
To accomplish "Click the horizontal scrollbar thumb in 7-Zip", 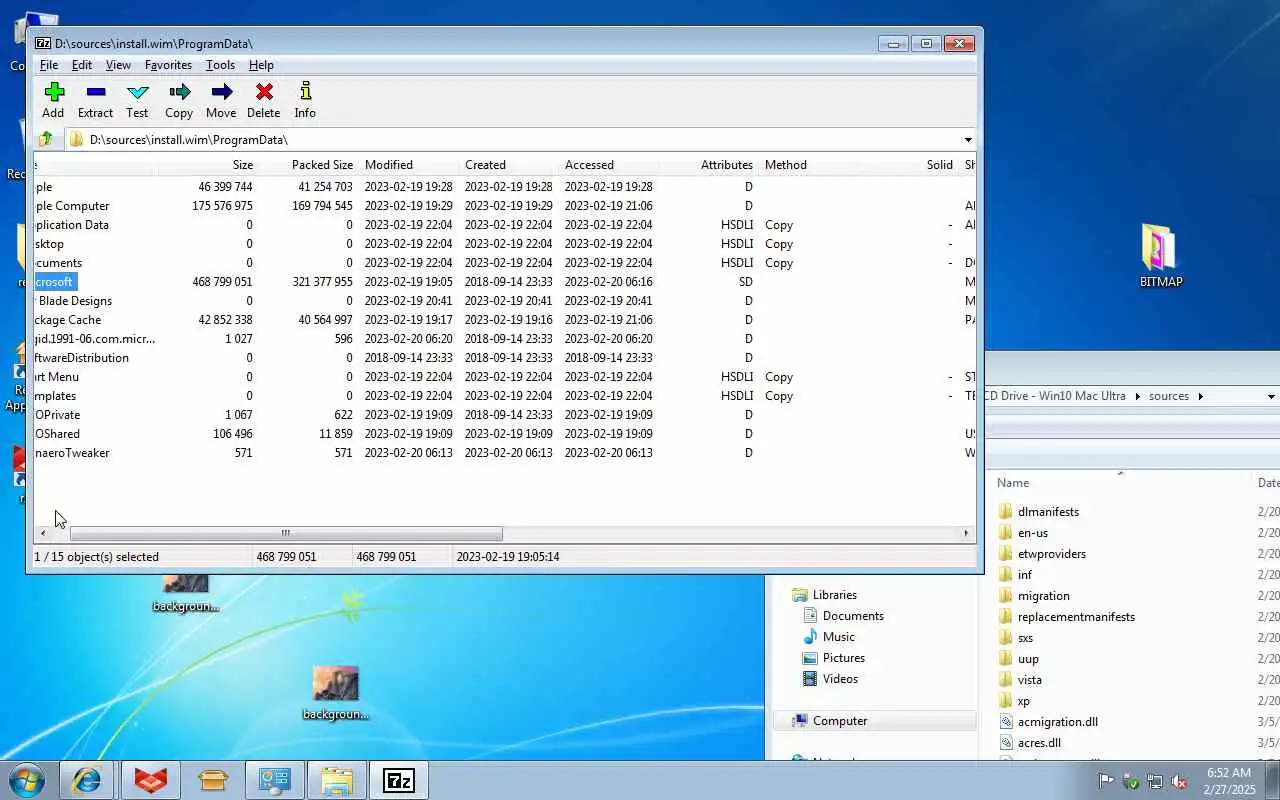I will 286,533.
